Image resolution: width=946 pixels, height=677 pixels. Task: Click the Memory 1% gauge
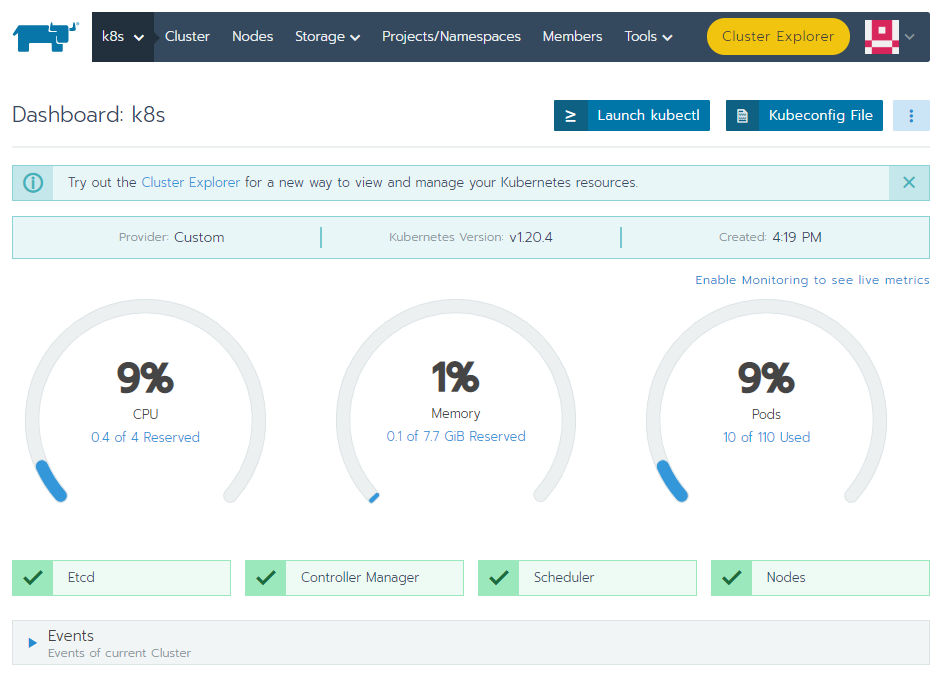point(456,401)
